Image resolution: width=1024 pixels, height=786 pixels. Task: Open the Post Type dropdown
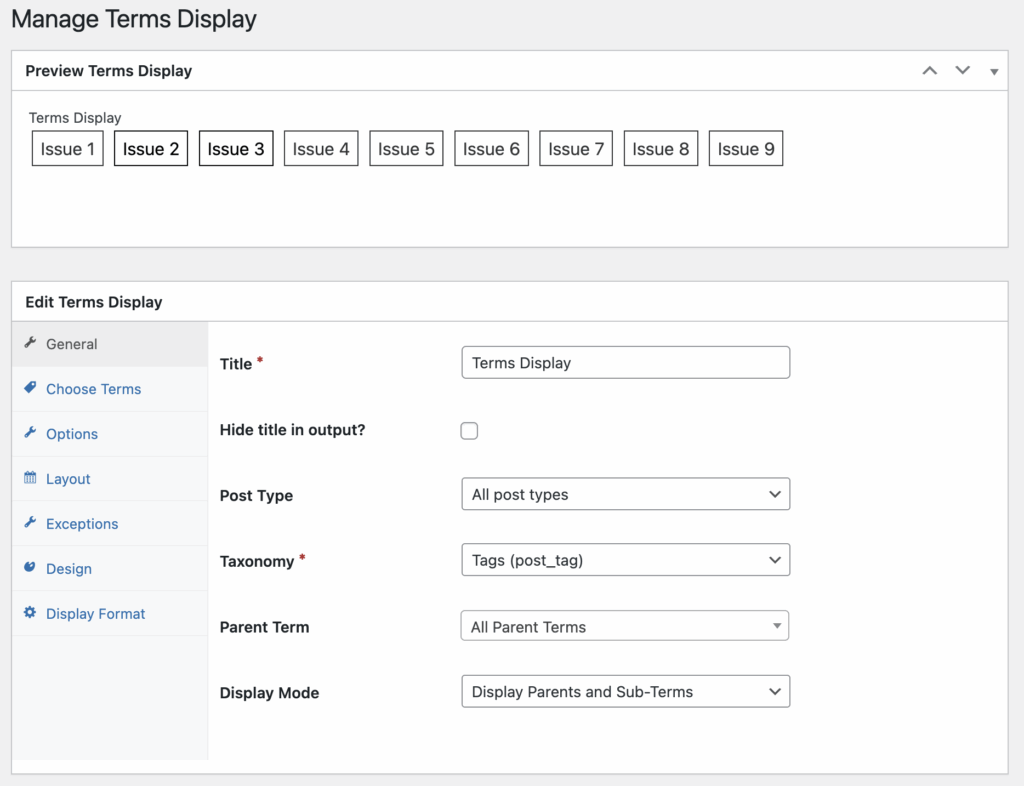pos(625,494)
